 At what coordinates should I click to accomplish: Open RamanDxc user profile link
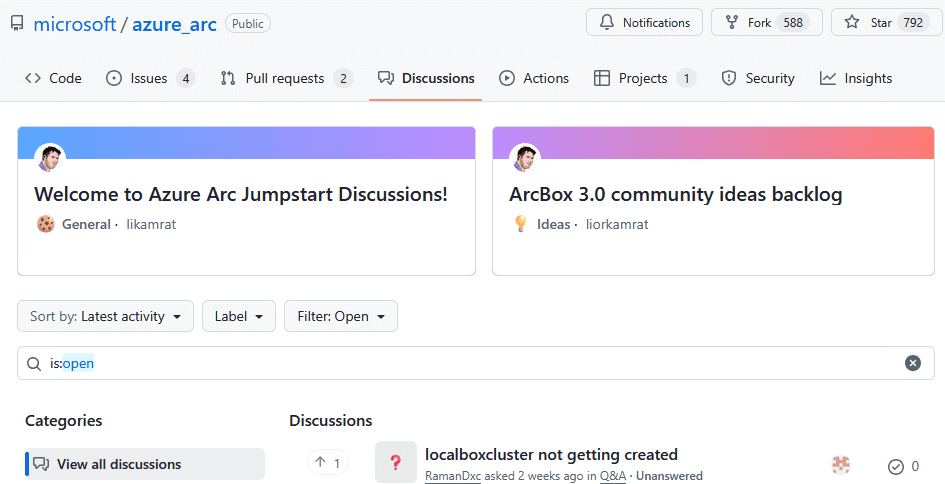click(453, 476)
